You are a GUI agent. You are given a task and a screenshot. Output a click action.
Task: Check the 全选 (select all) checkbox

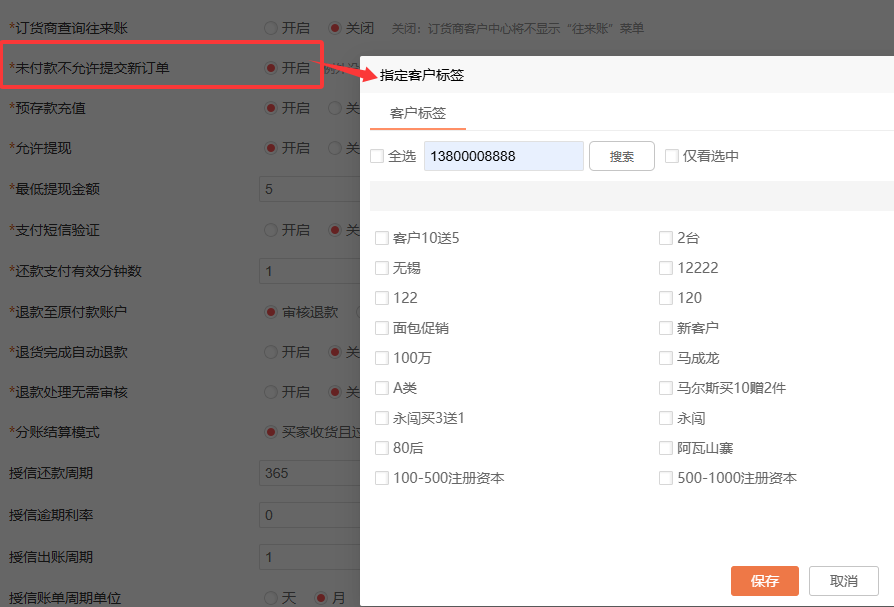[378, 156]
